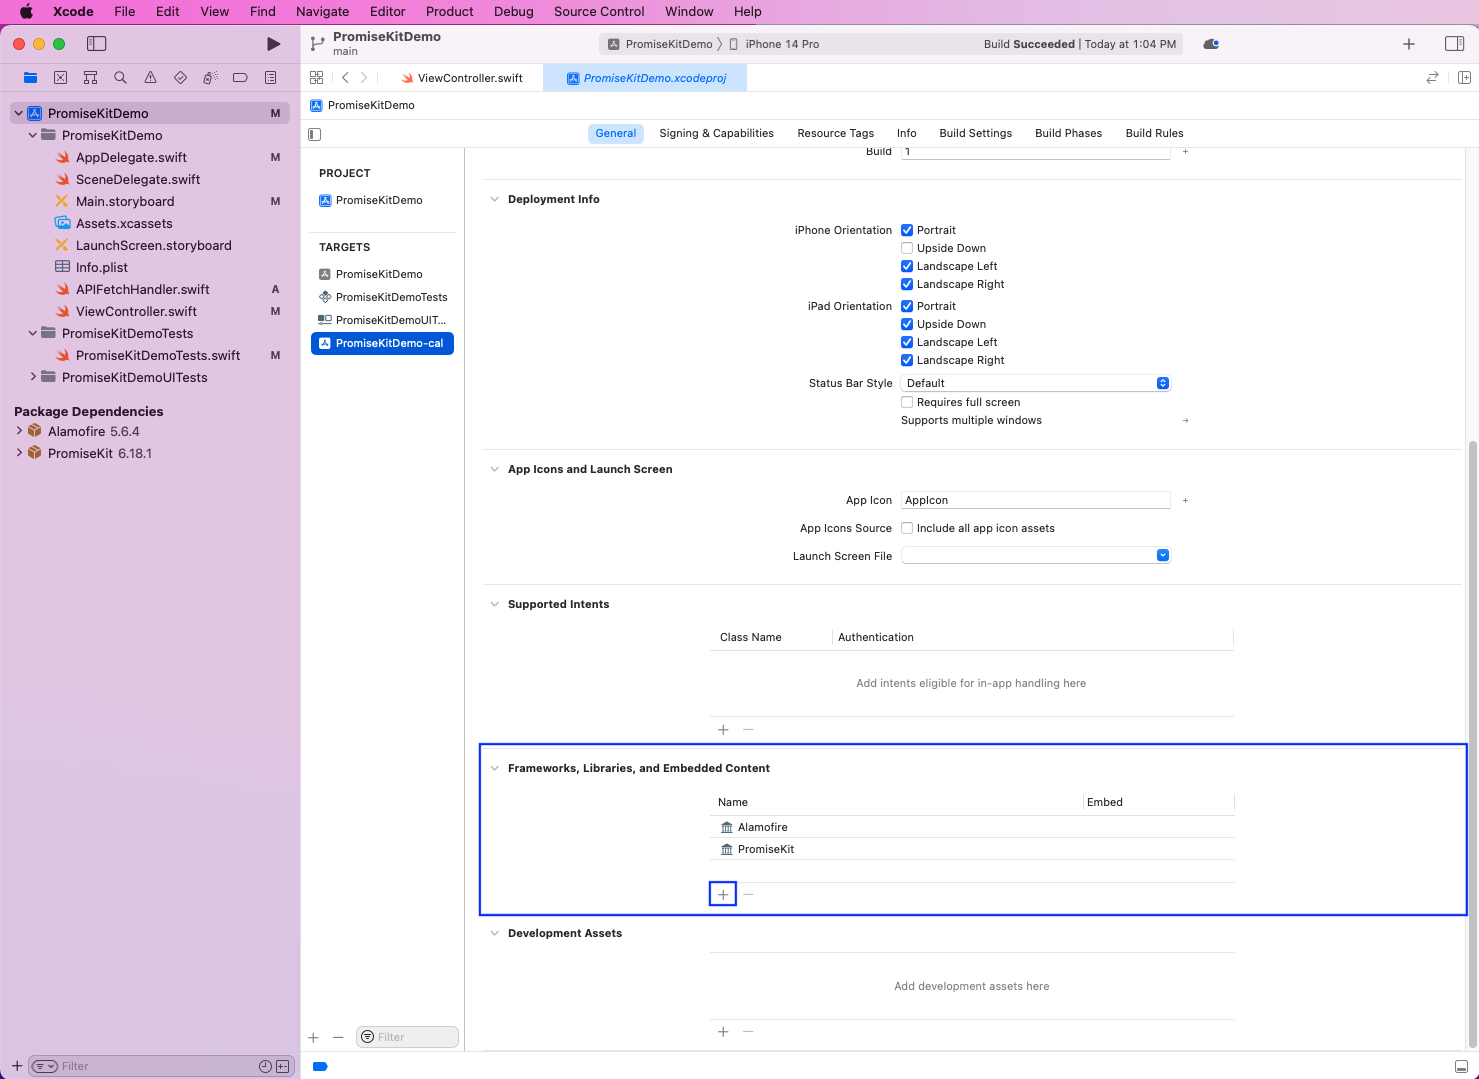
Task: Open the debug navigator icon
Action: pyautogui.click(x=210, y=77)
